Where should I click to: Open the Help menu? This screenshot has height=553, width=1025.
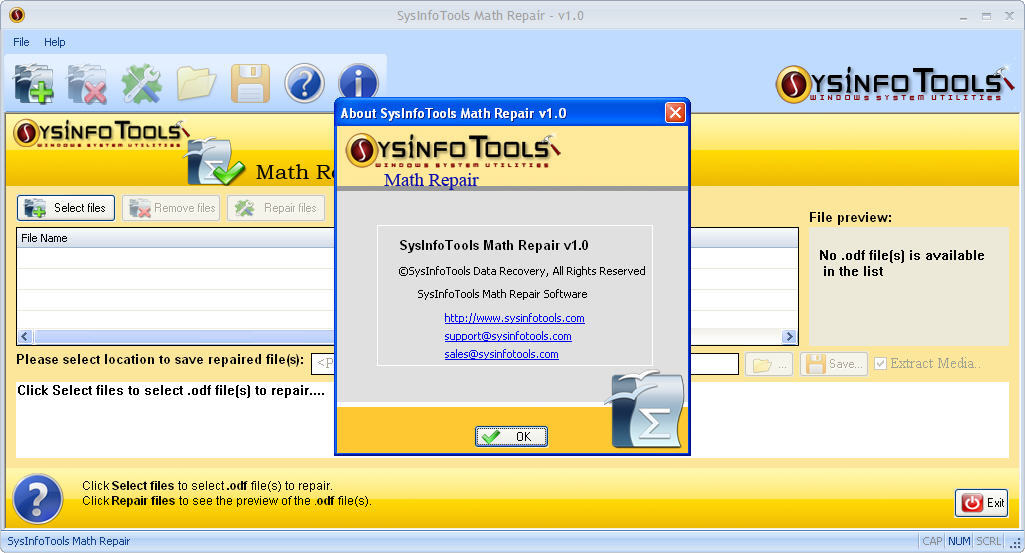click(x=54, y=42)
